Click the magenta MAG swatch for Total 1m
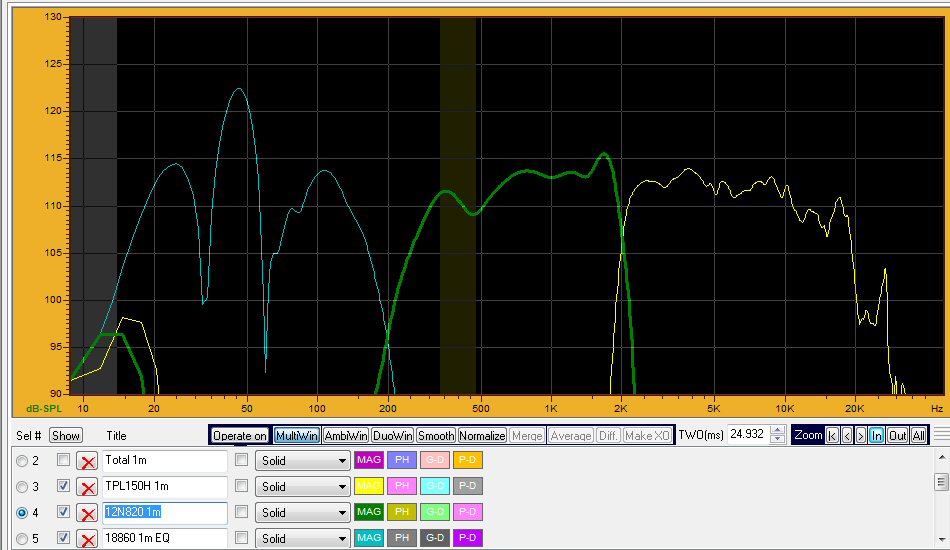 click(x=369, y=460)
